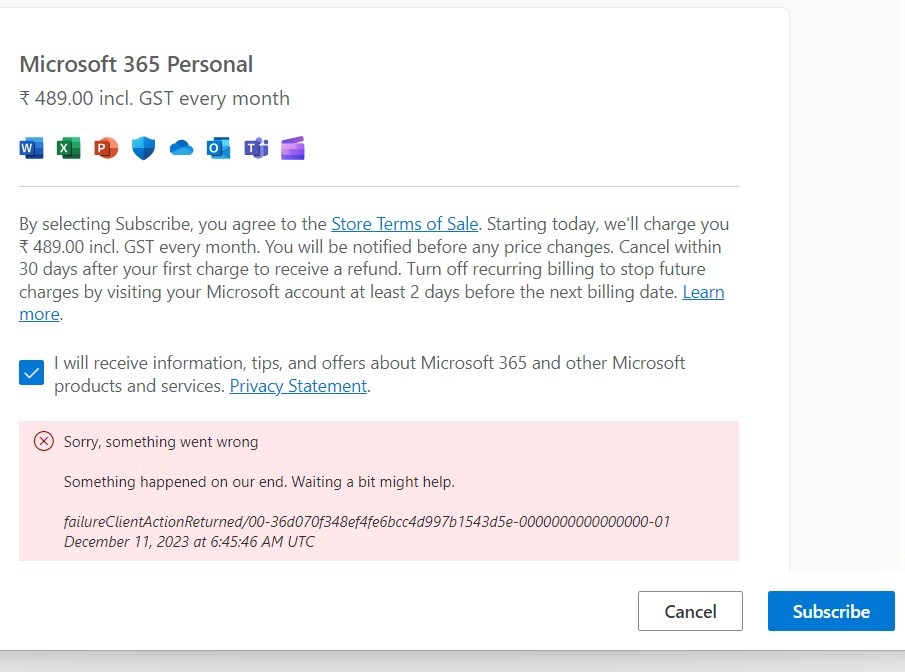Open the Store Terms of Sale link

pos(405,224)
